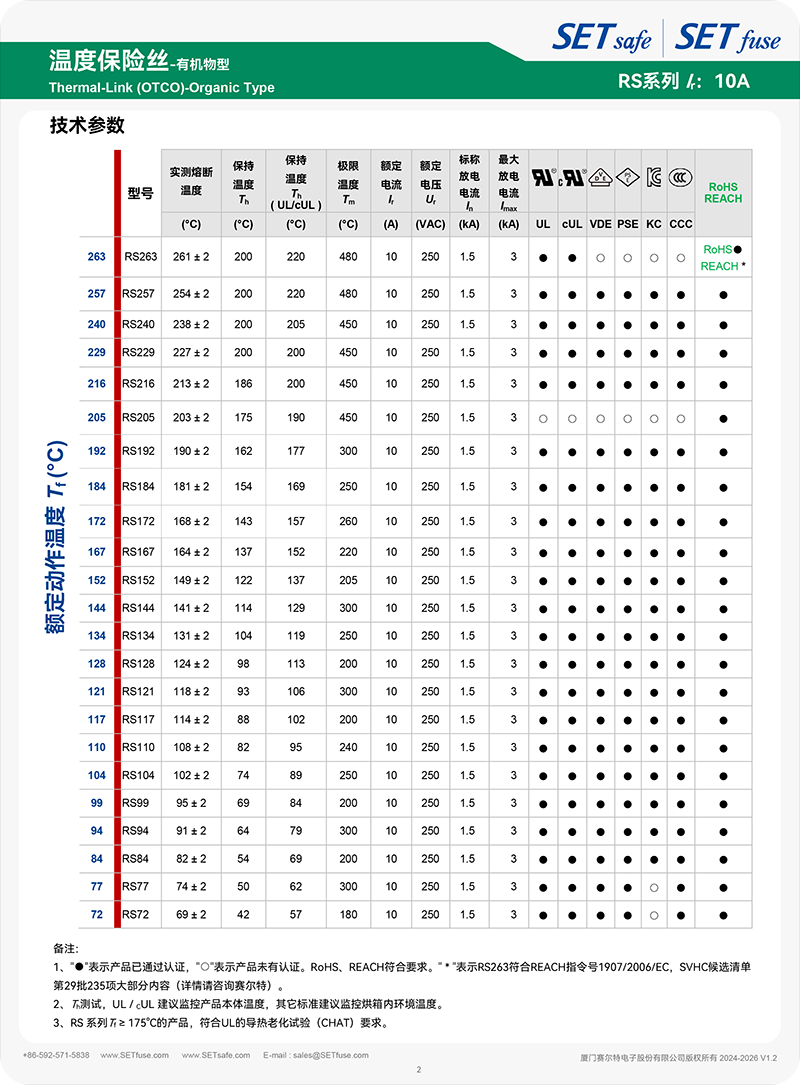The image size is (800, 1085).
Task: Click limit temperature "260" in RS172 row
Action: click(x=348, y=522)
